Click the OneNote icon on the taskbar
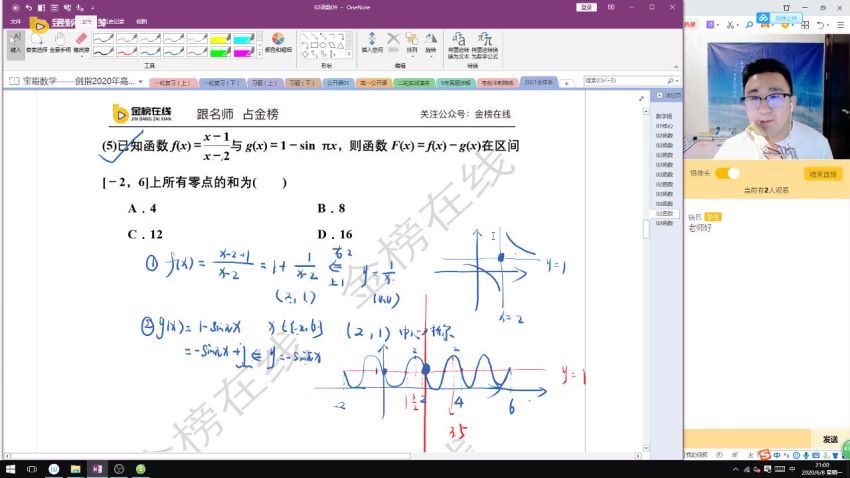850x478 pixels. click(97, 469)
